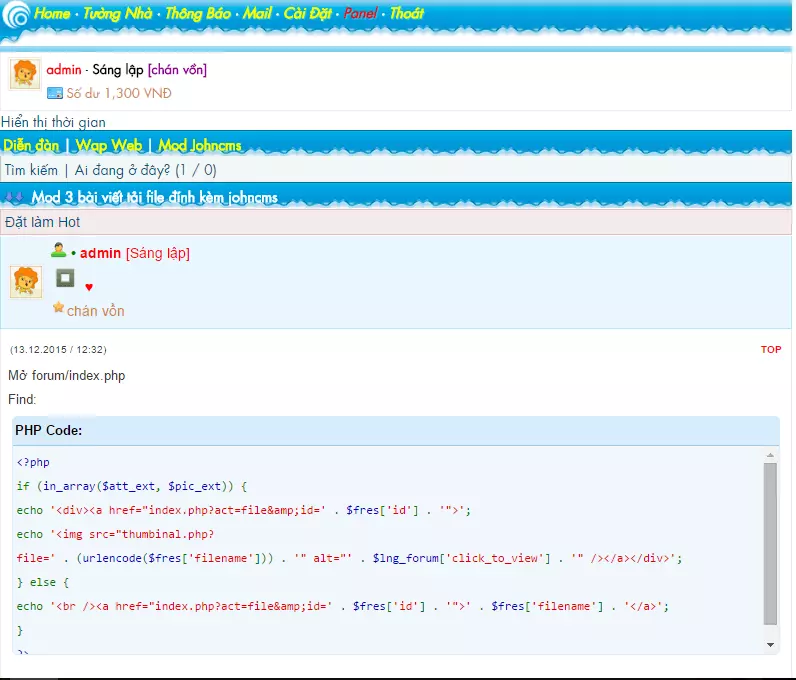Click the code box scroll up arrow
796x680 pixels.
(770, 456)
